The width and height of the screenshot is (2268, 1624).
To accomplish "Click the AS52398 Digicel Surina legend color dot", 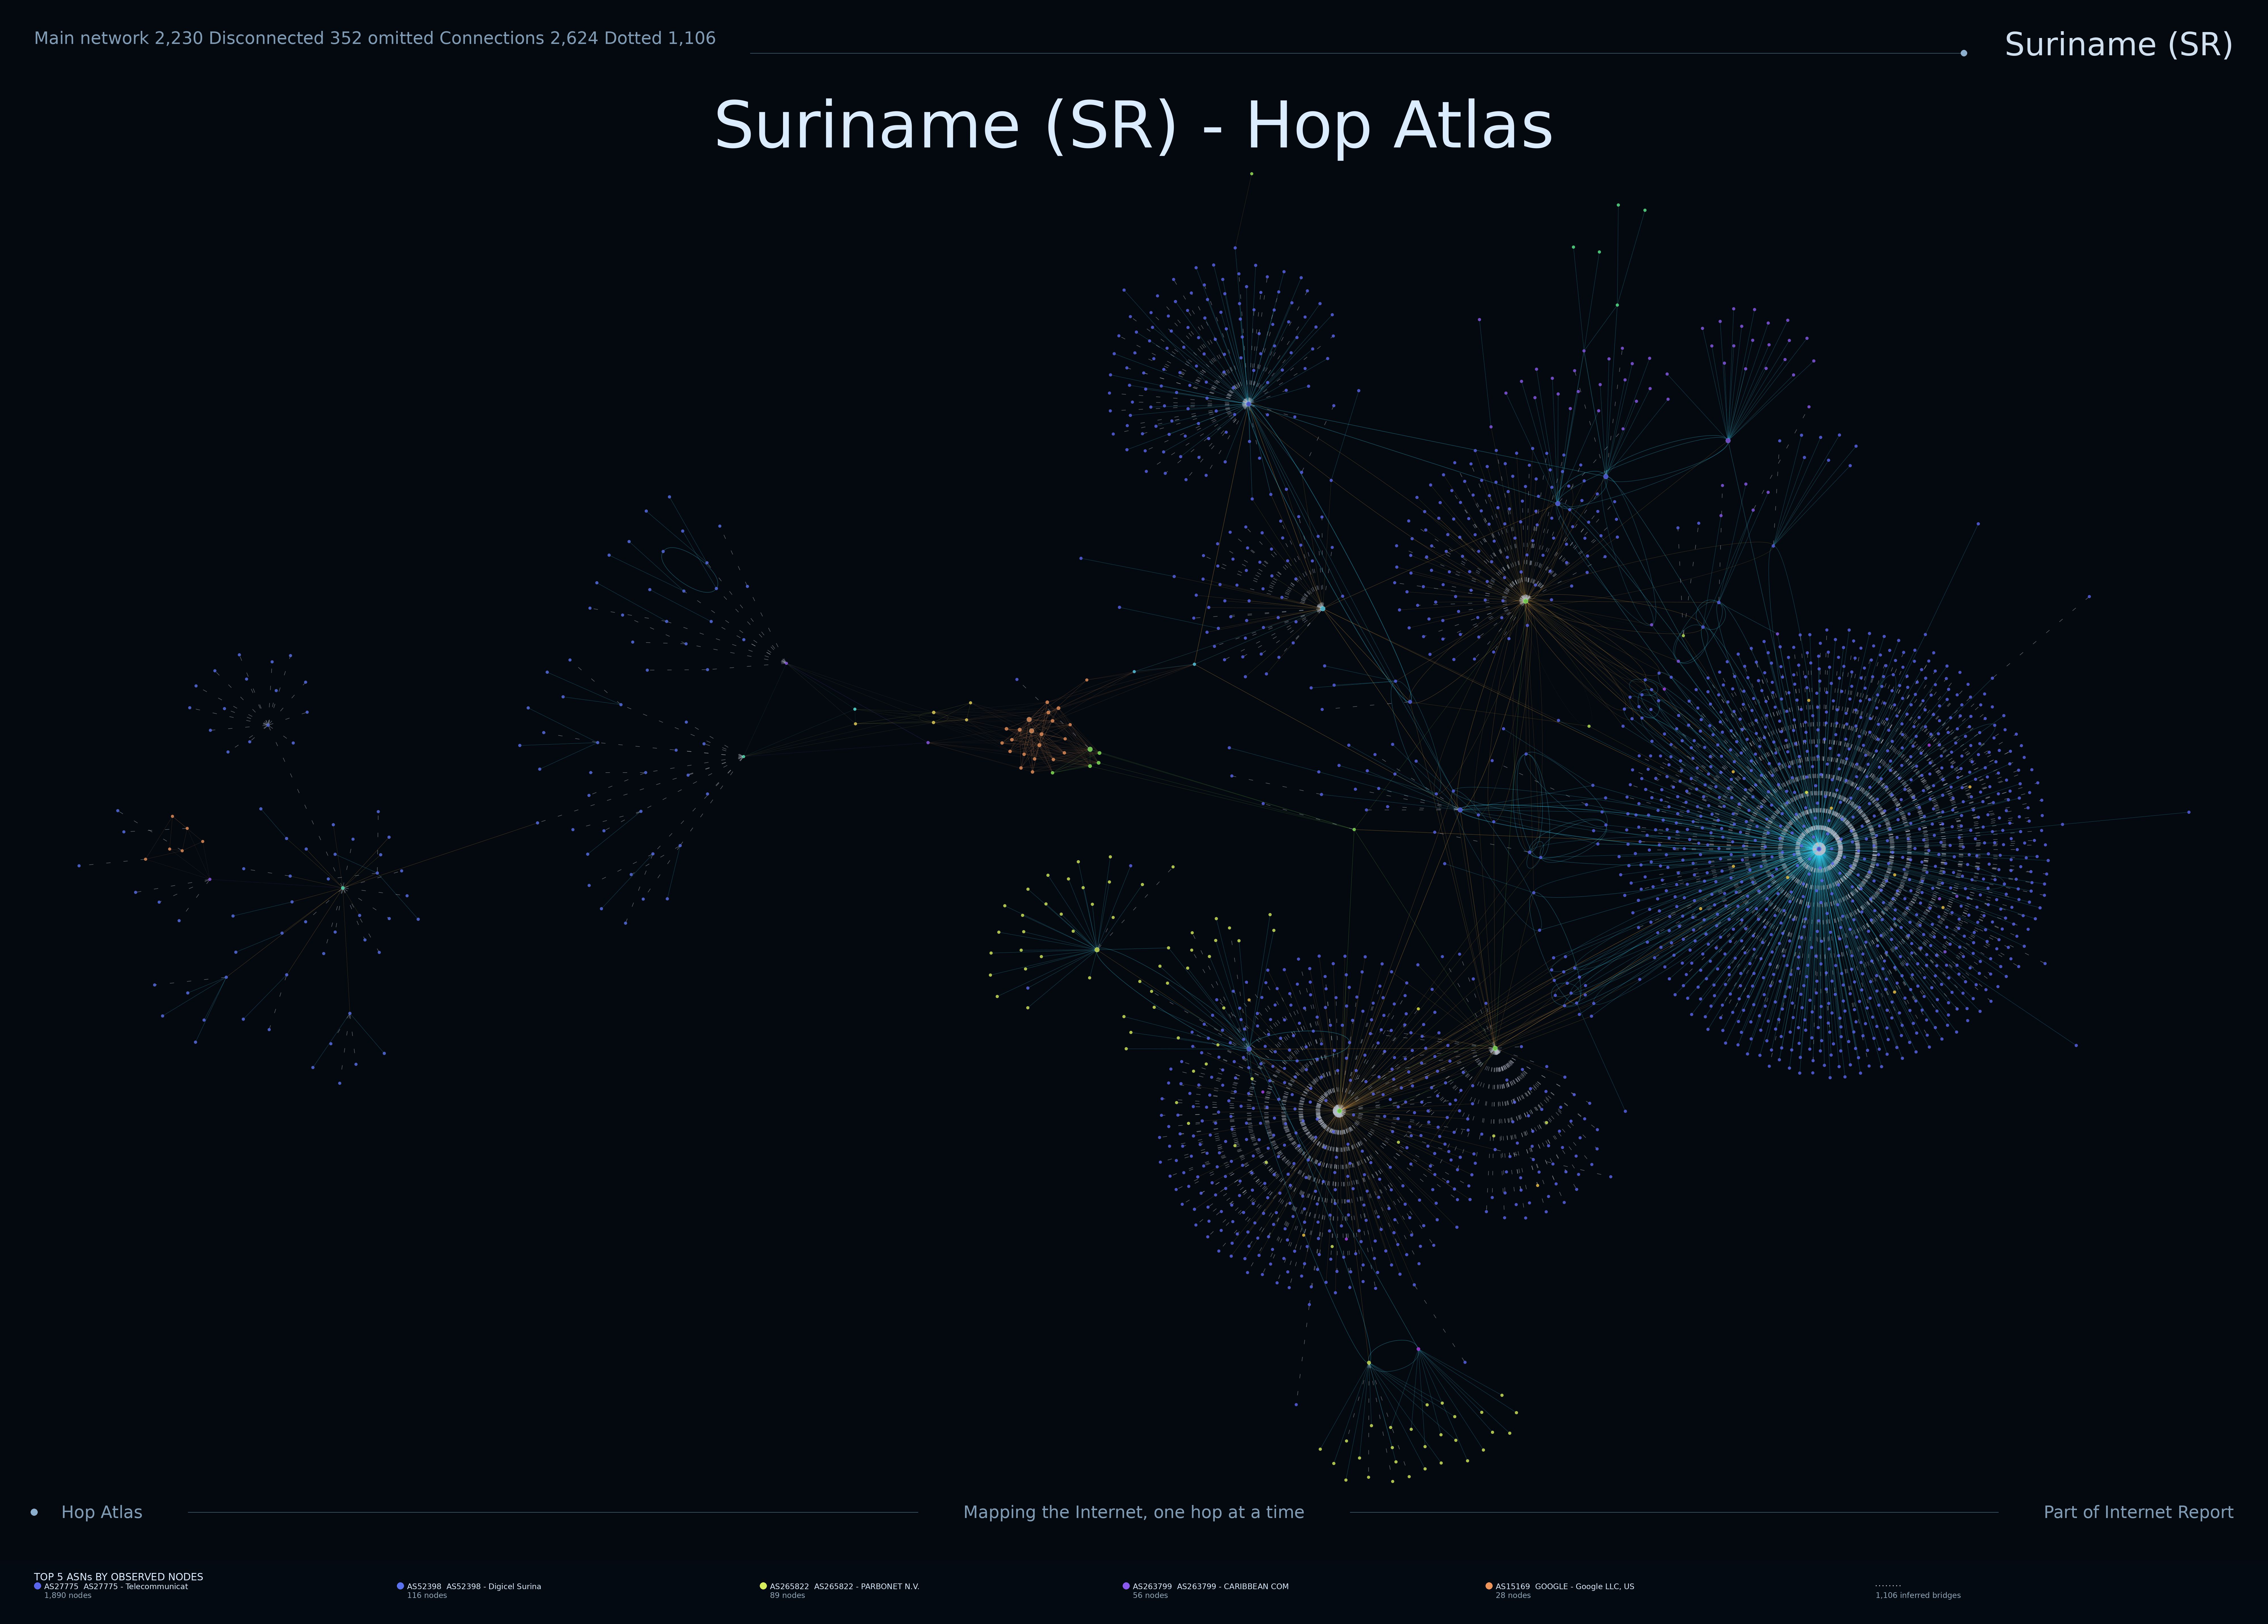I will pyautogui.click(x=400, y=1586).
